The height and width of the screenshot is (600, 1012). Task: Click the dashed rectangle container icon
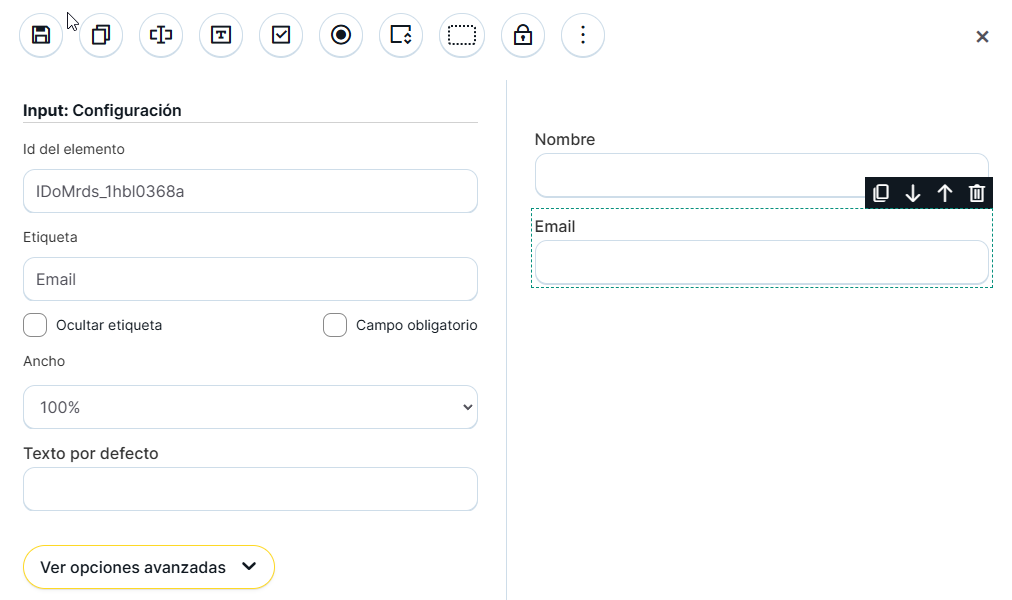coord(462,35)
